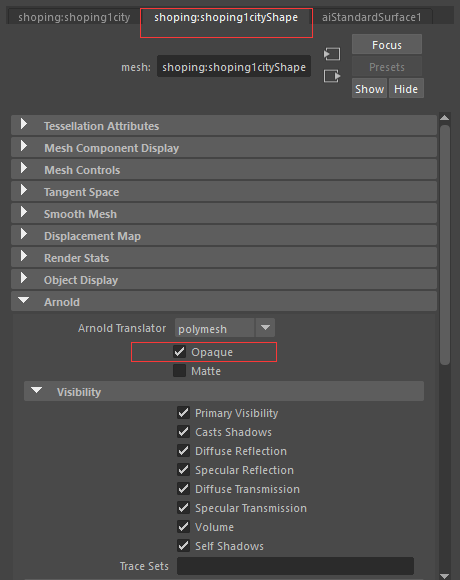Turn off Self Shadows checkbox
Image resolution: width=460 pixels, height=580 pixels.
(183, 545)
